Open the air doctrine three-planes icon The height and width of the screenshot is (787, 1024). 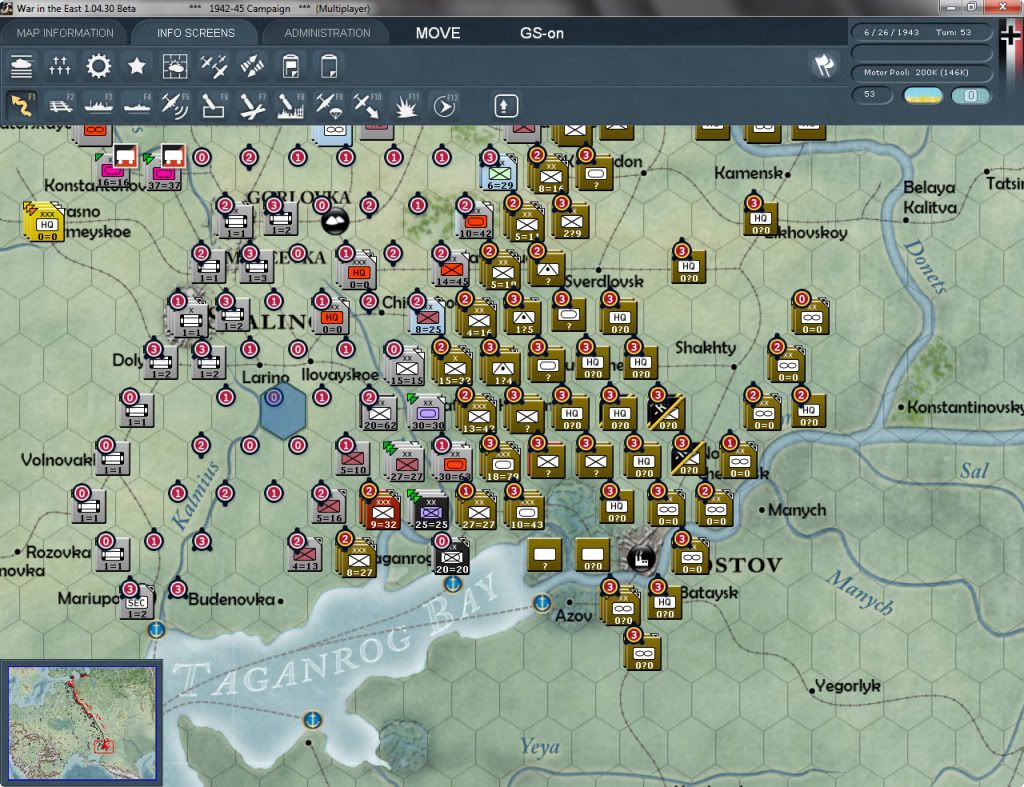point(214,66)
